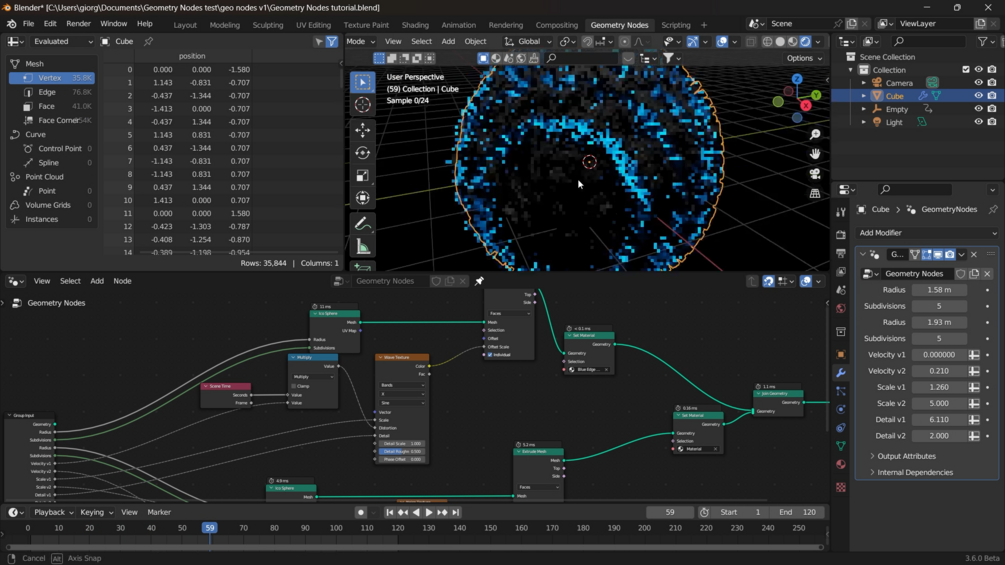The image size is (1005, 565).
Task: Adjust the Detail v1 value slider
Action: click(939, 420)
